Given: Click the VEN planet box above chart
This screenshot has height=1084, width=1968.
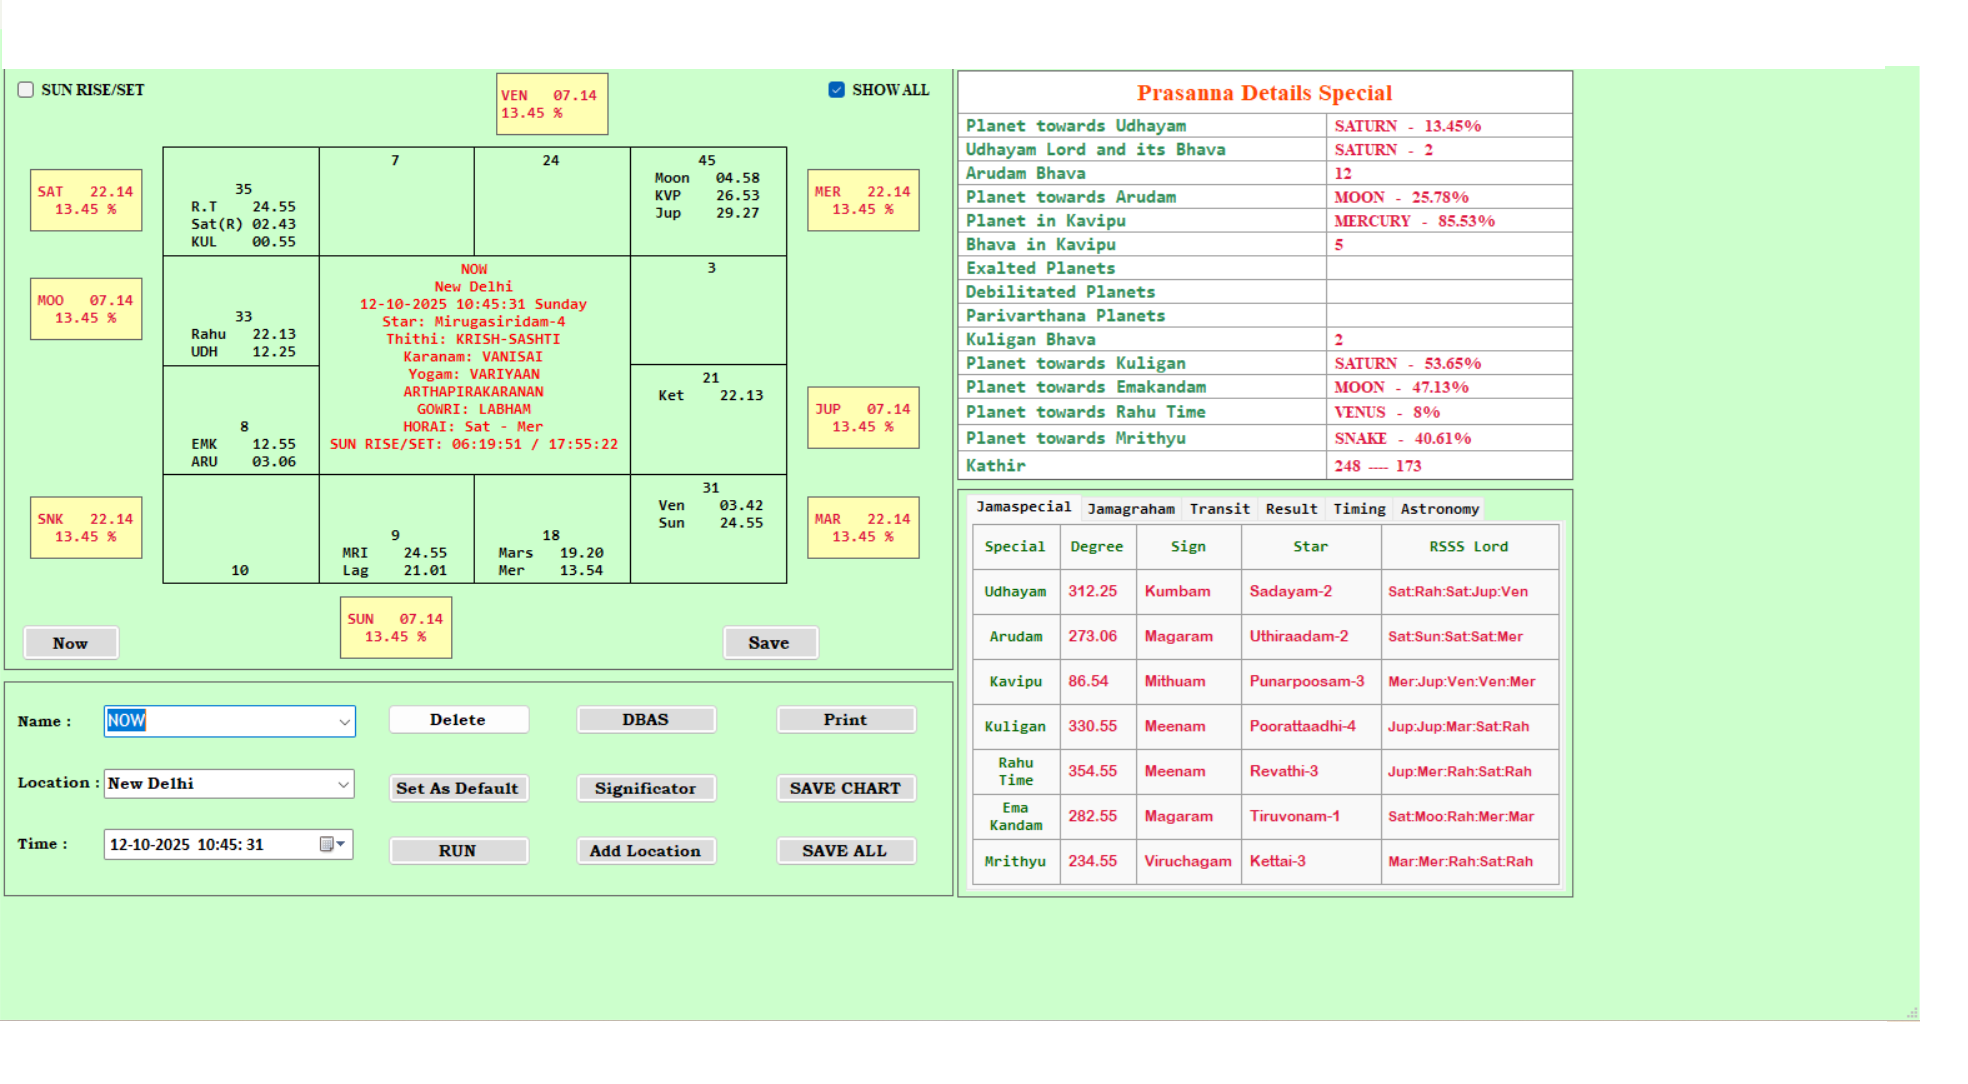Looking at the screenshot, I should (x=551, y=104).
